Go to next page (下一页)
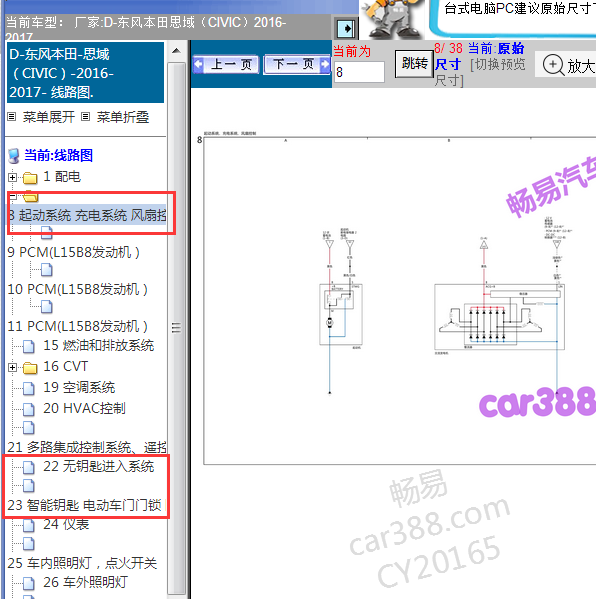The width and height of the screenshot is (596, 599). coord(297,64)
